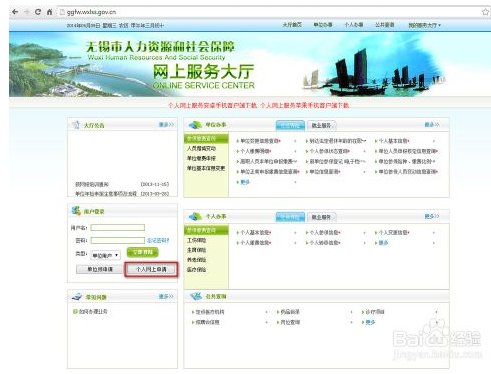
Task: Open the Apple client download link
Action: (x=304, y=105)
